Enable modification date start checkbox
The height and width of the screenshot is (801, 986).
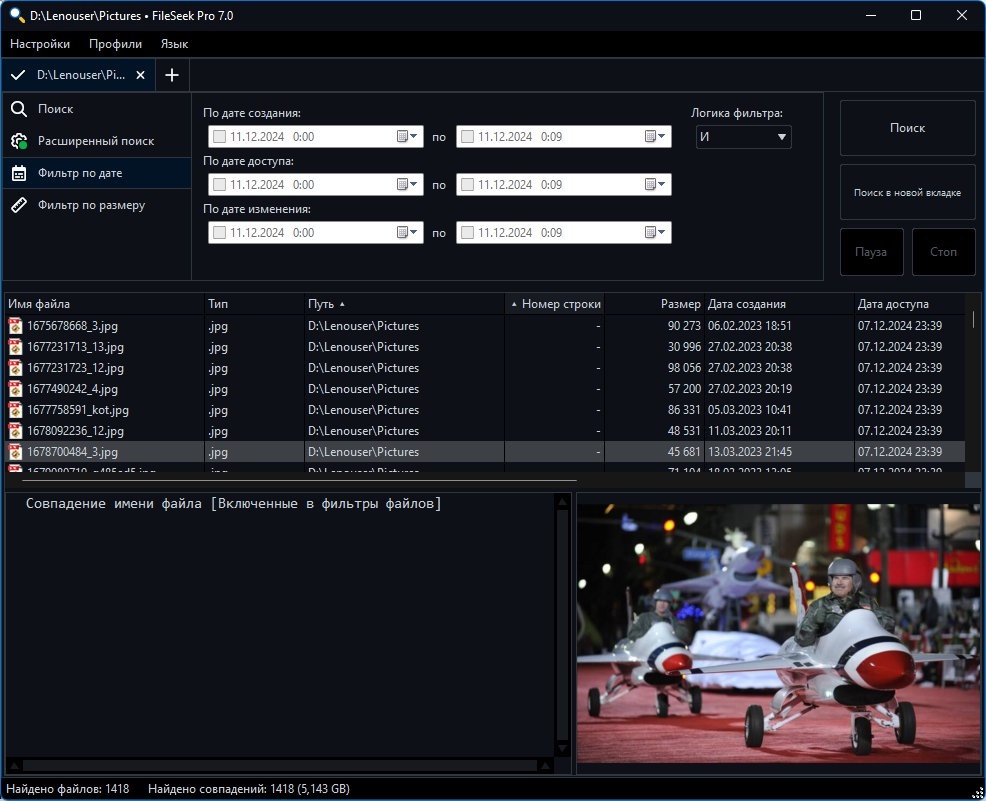[219, 233]
